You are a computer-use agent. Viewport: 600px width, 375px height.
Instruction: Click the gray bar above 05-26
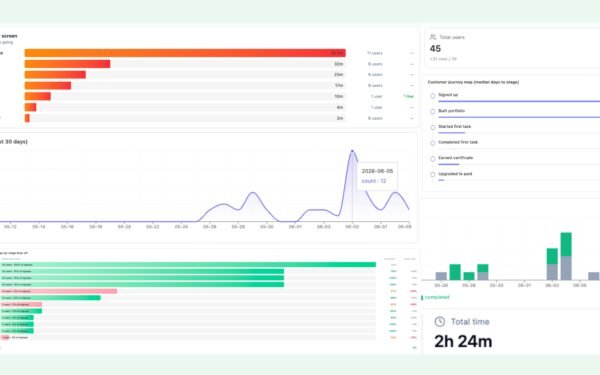(x=441, y=276)
